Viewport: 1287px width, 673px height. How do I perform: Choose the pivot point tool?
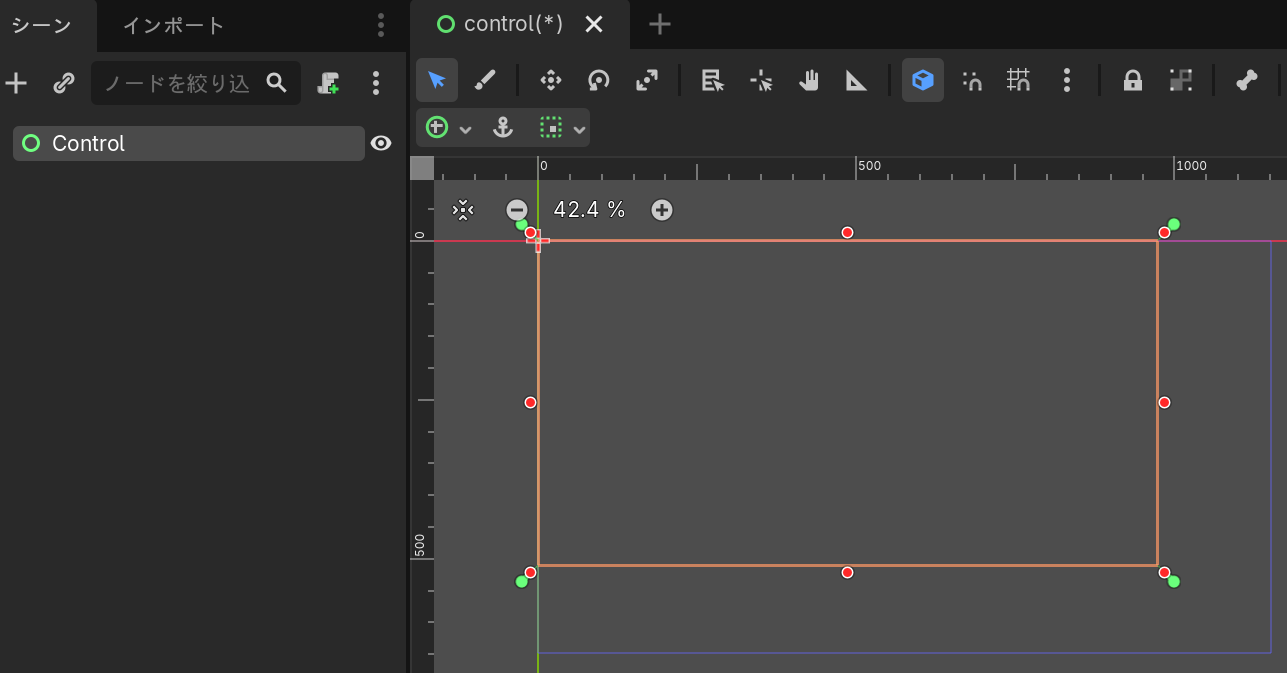tap(761, 80)
